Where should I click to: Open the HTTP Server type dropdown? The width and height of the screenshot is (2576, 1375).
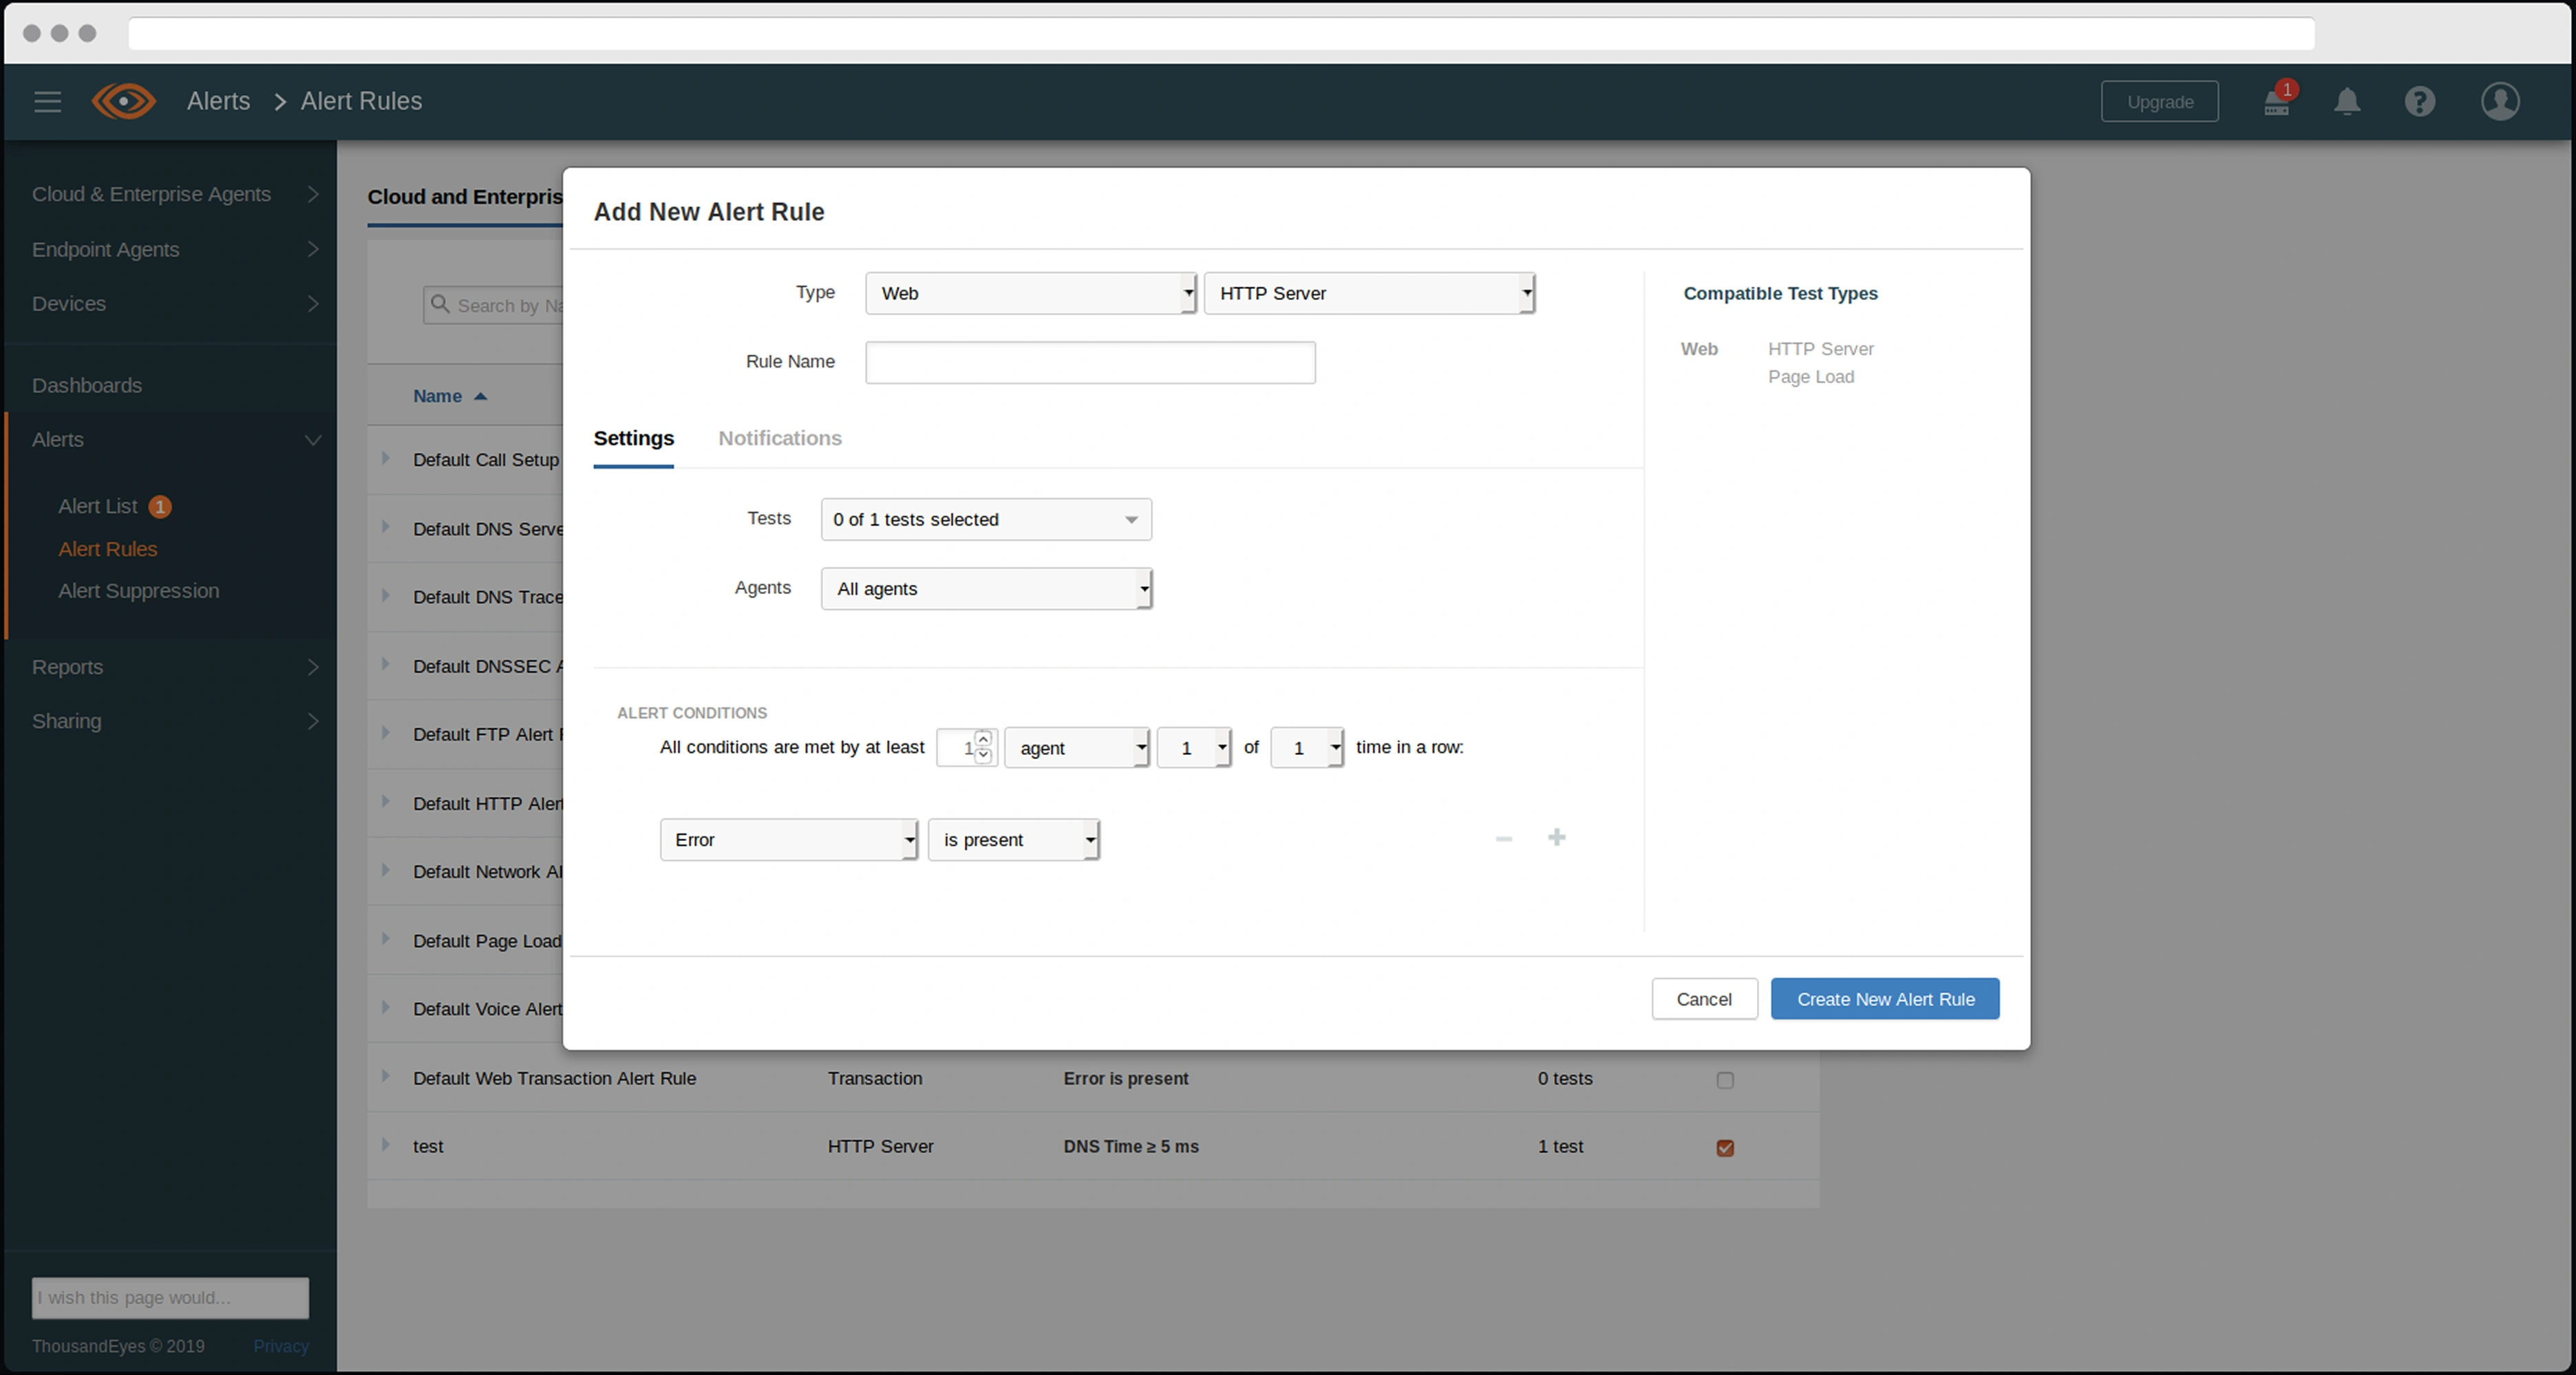[1368, 293]
